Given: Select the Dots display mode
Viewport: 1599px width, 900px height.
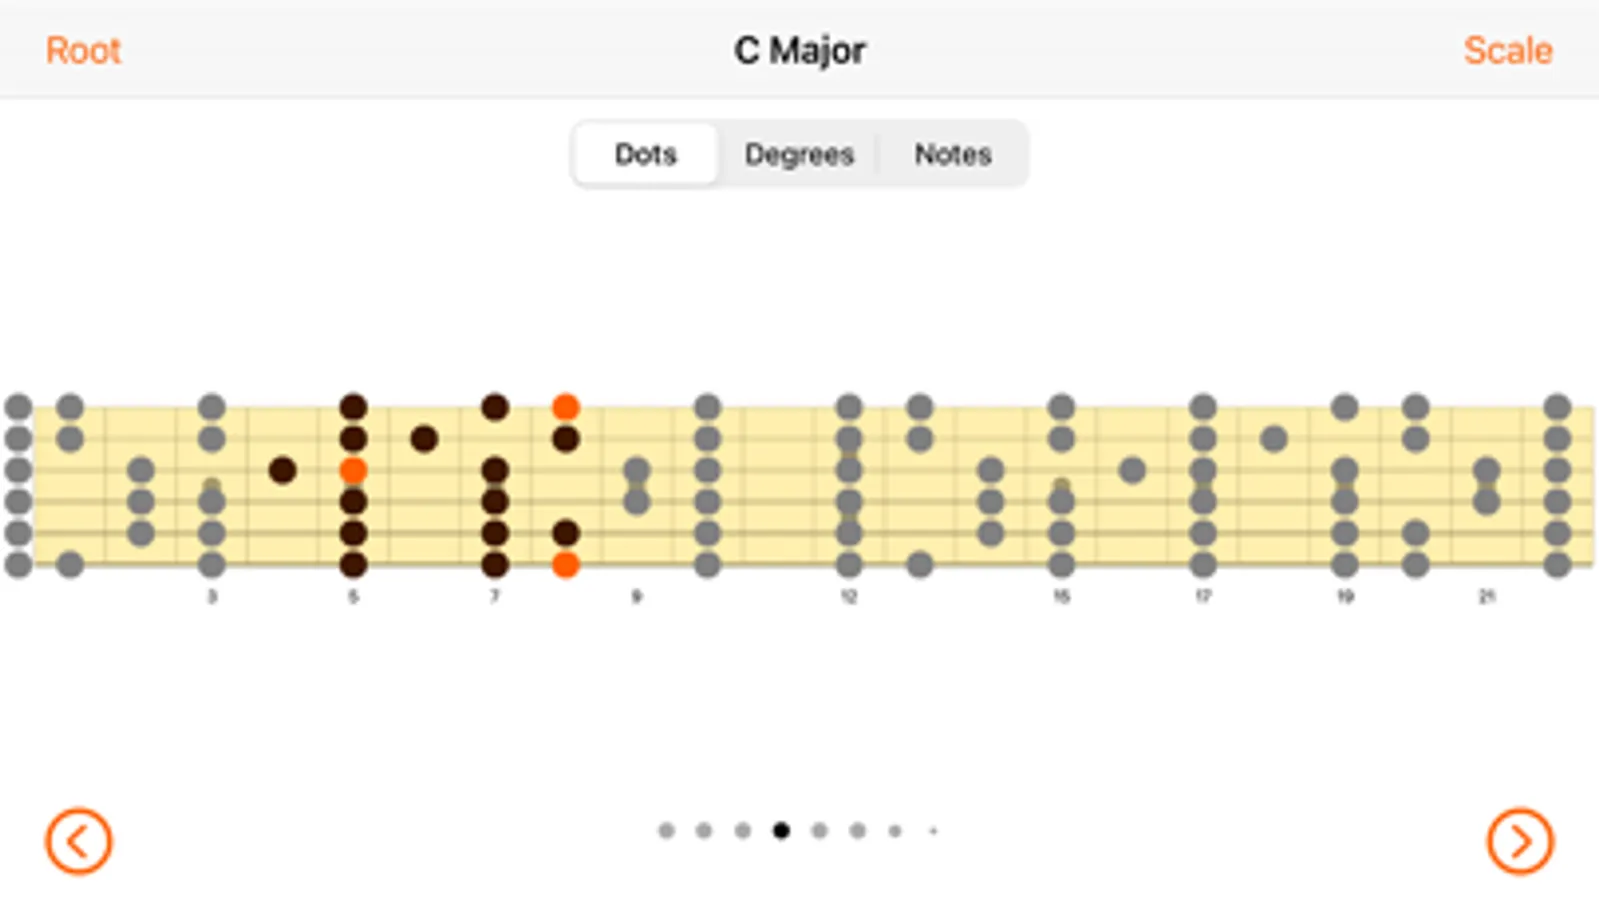Looking at the screenshot, I should coord(646,154).
